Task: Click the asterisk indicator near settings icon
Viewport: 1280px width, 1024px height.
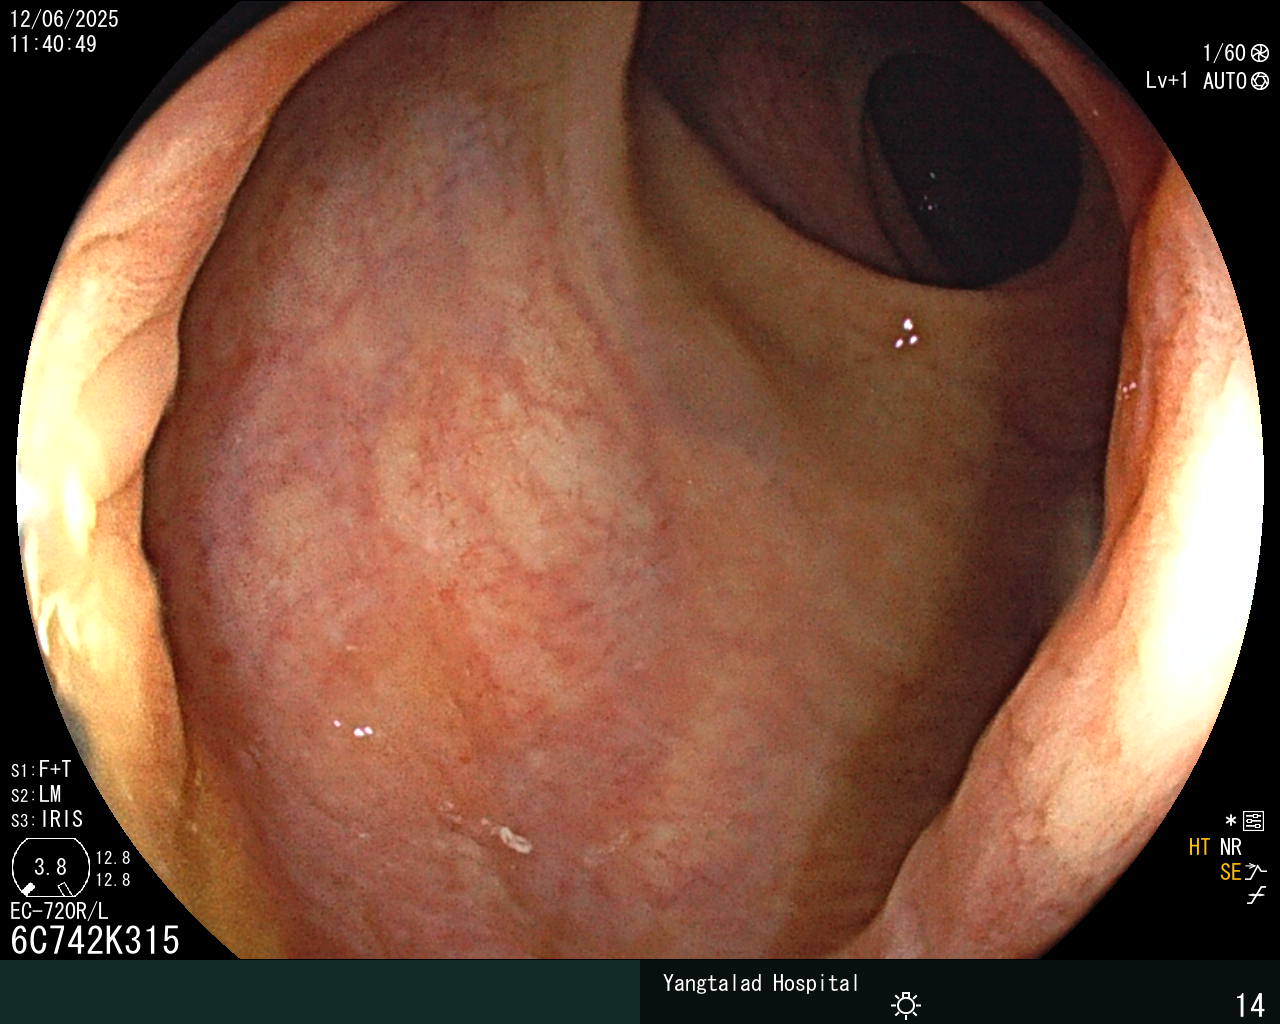Action: click(1231, 821)
